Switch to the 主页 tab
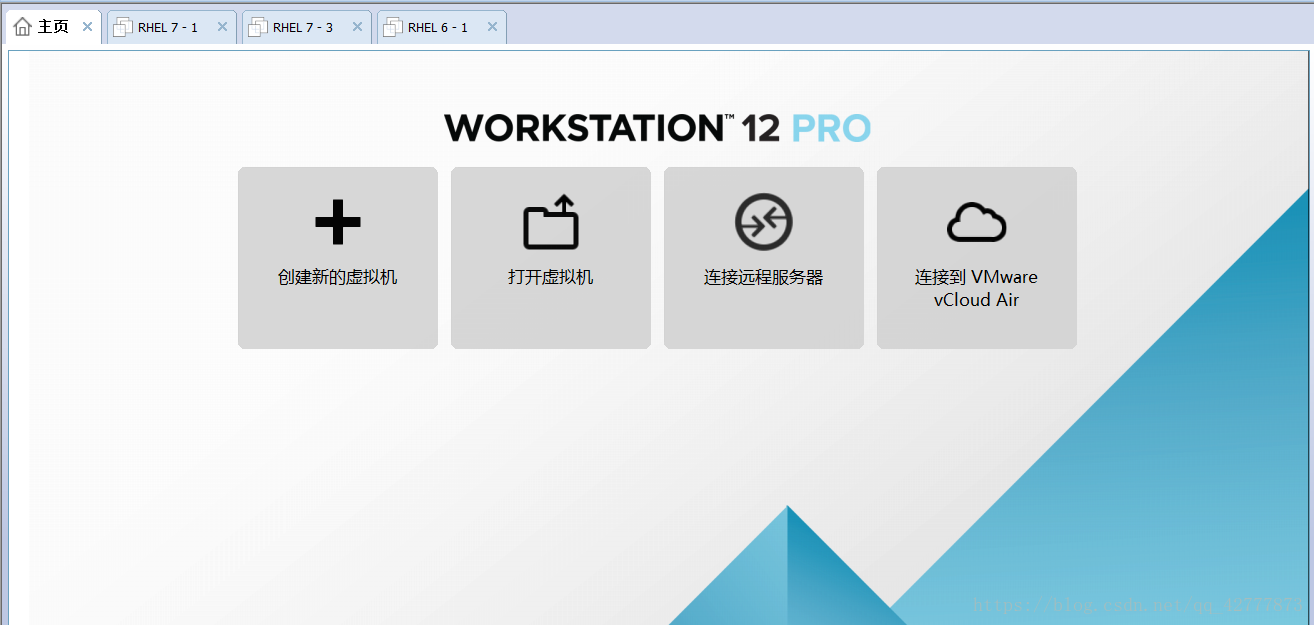Screen dimensions: 1314x625 click(54, 27)
